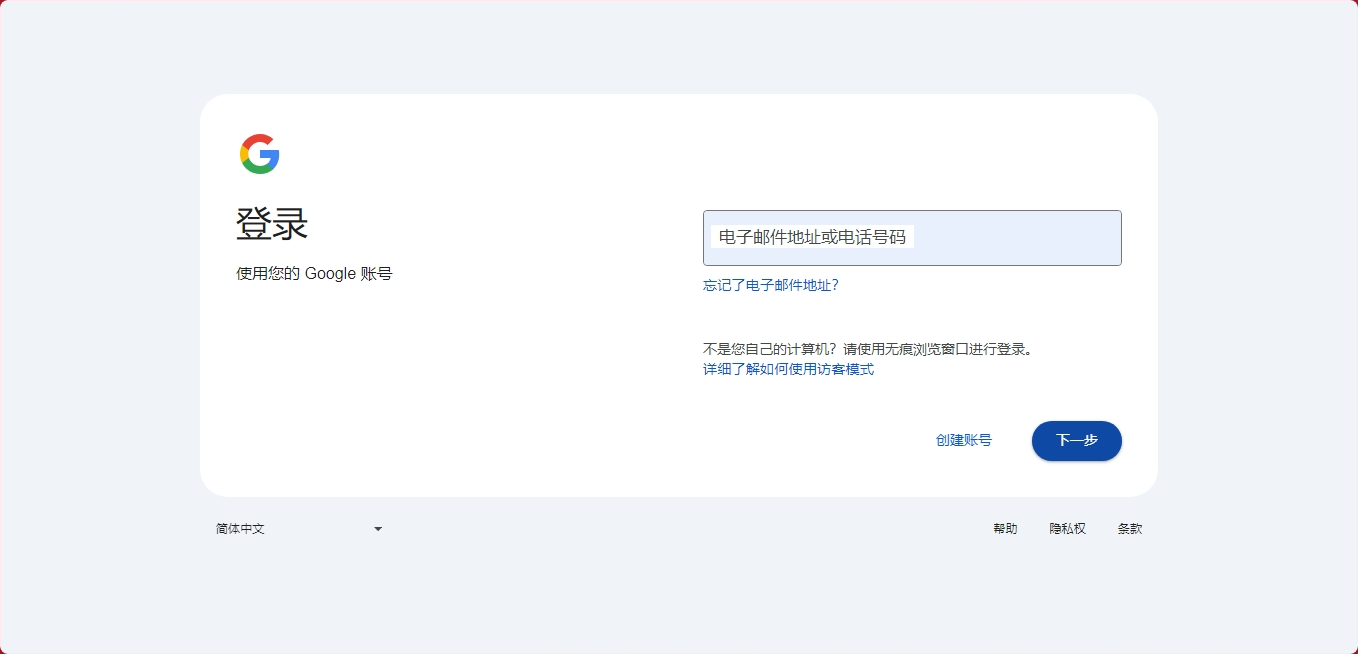Click the 隐私权 privacy link
Image resolution: width=1358 pixels, height=654 pixels.
[x=1067, y=528]
